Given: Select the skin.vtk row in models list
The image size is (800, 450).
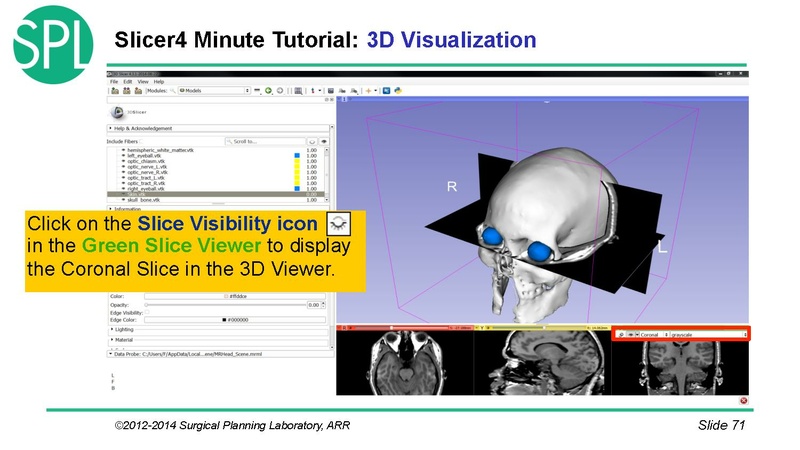Looking at the screenshot, I should point(215,194).
